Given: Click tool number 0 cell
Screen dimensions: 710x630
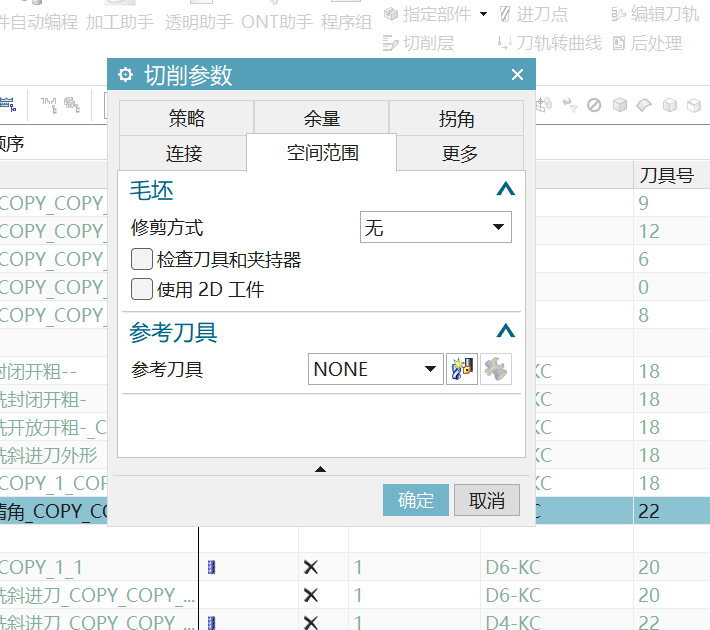Looking at the screenshot, I should click(x=672, y=287).
